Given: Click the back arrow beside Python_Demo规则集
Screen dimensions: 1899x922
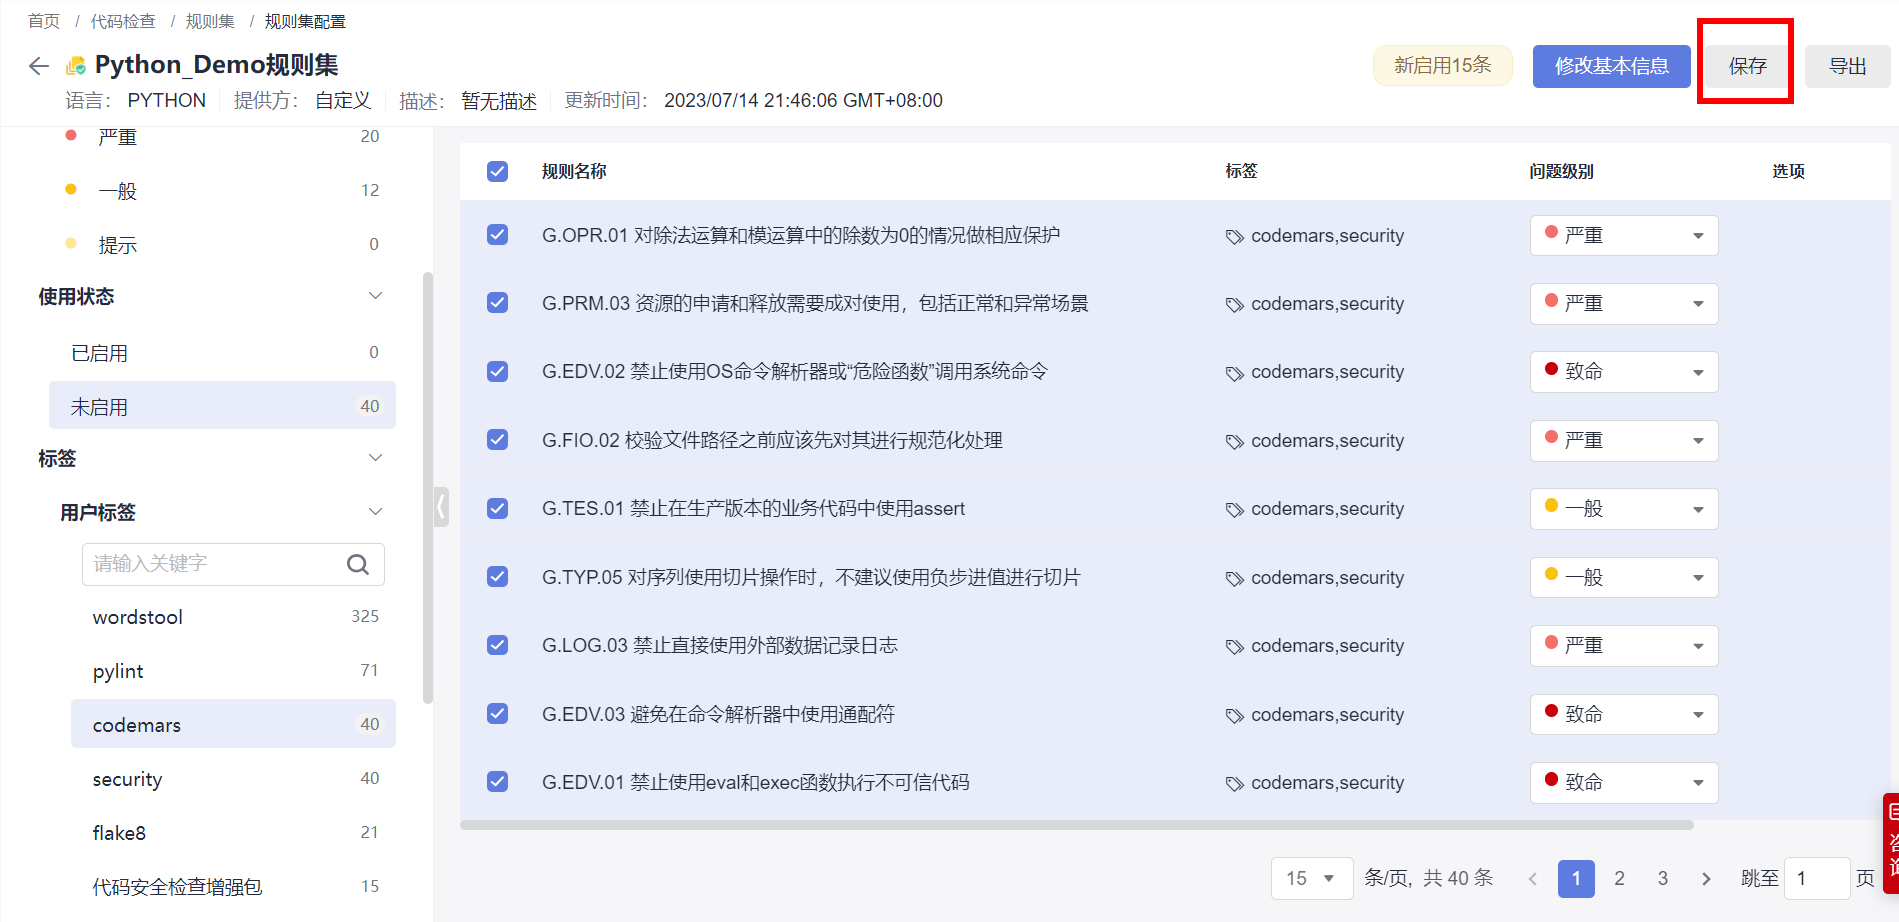Looking at the screenshot, I should (x=39, y=66).
